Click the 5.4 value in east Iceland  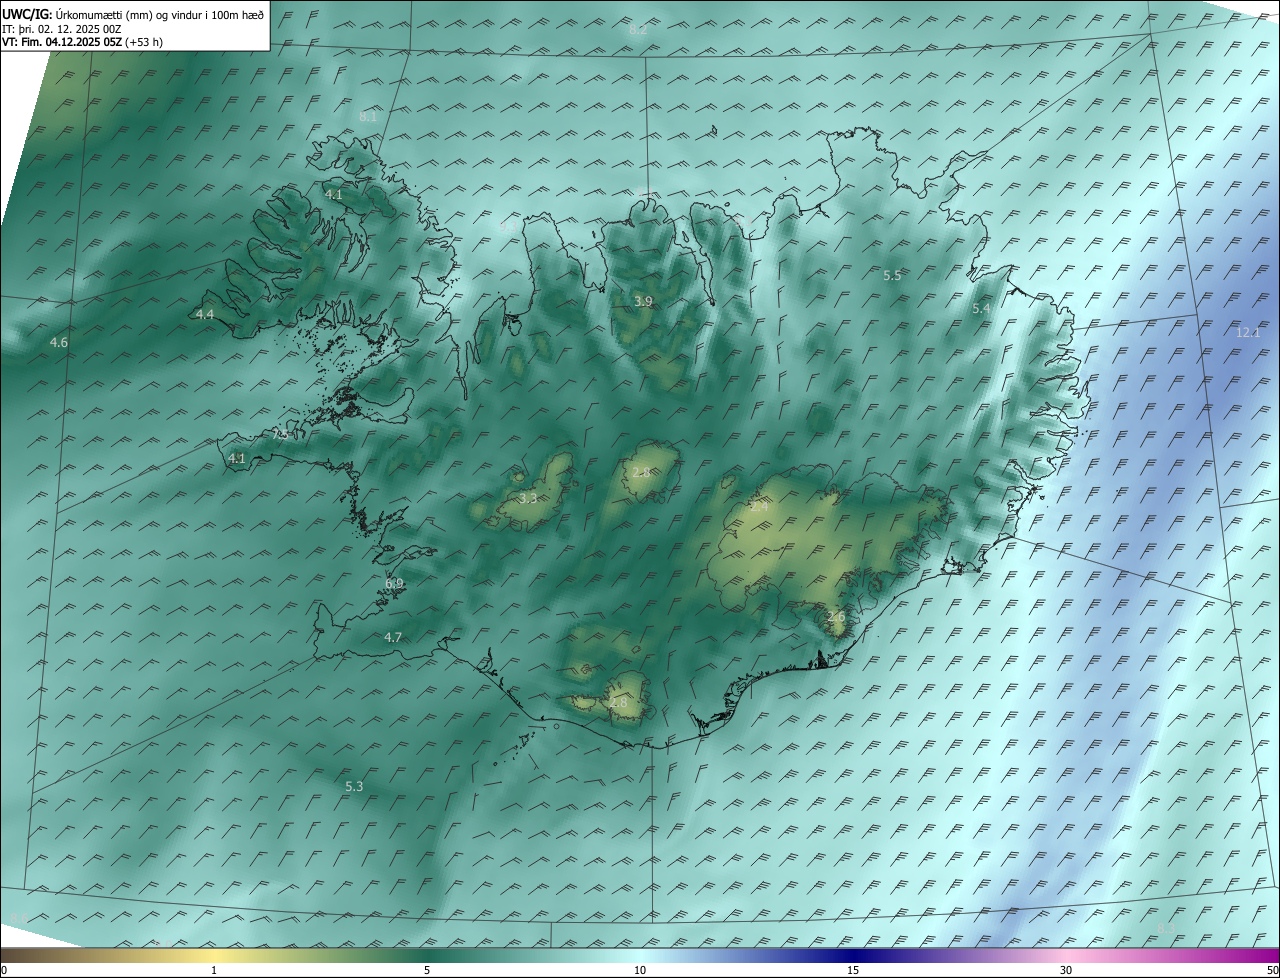click(x=981, y=309)
